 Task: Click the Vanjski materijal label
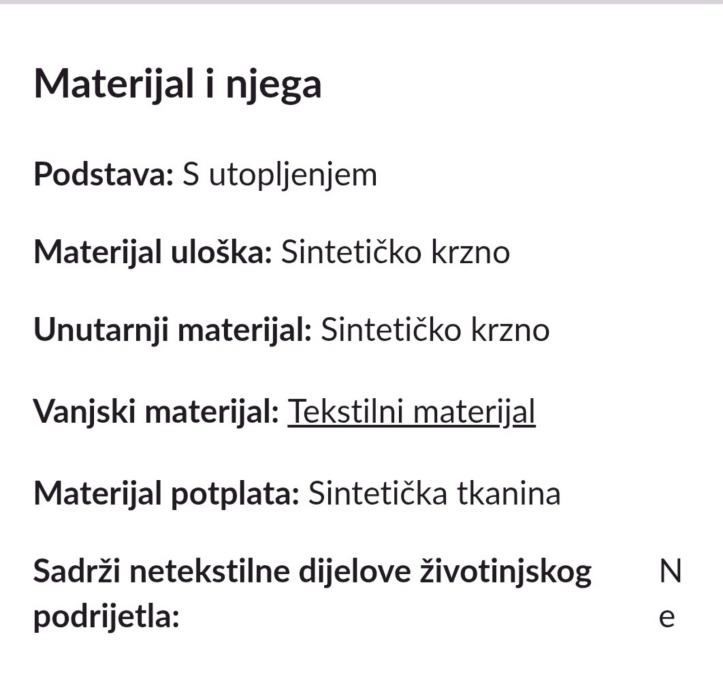coord(156,412)
